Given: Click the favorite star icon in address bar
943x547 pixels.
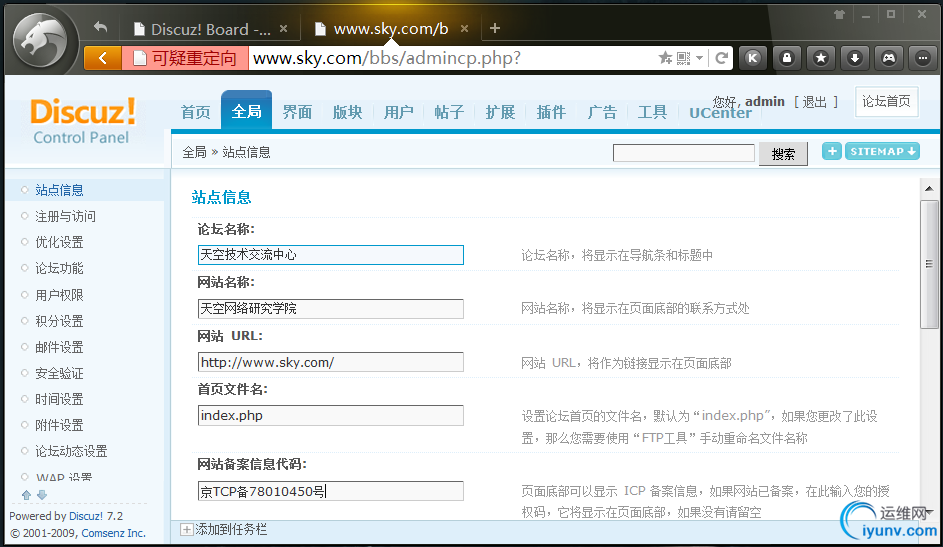Looking at the screenshot, I should [665, 58].
